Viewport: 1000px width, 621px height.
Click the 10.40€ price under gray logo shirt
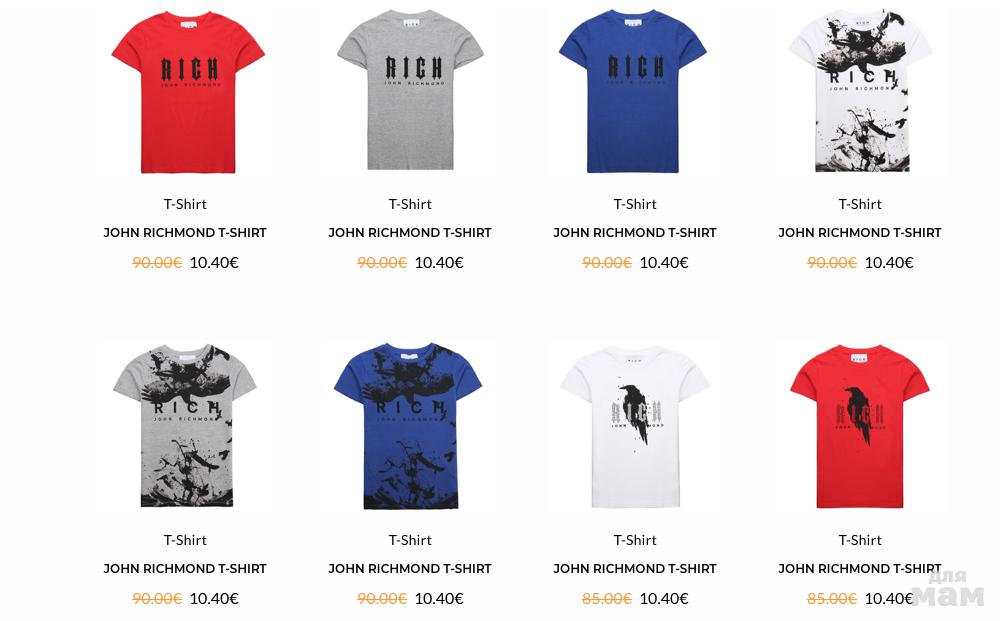tap(439, 263)
